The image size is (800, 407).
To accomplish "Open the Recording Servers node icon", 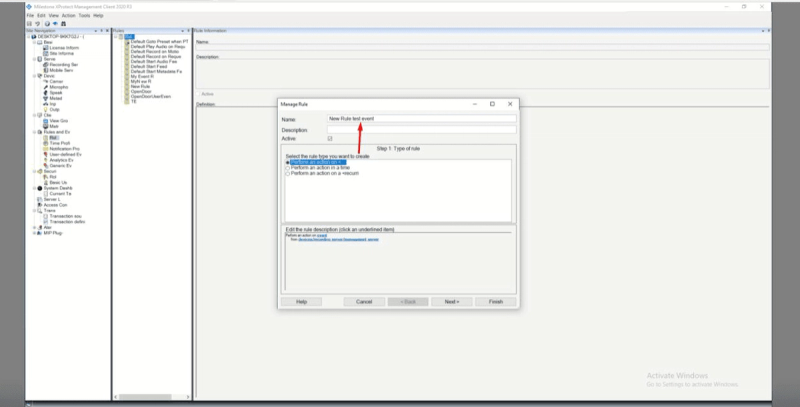I will [x=46, y=65].
